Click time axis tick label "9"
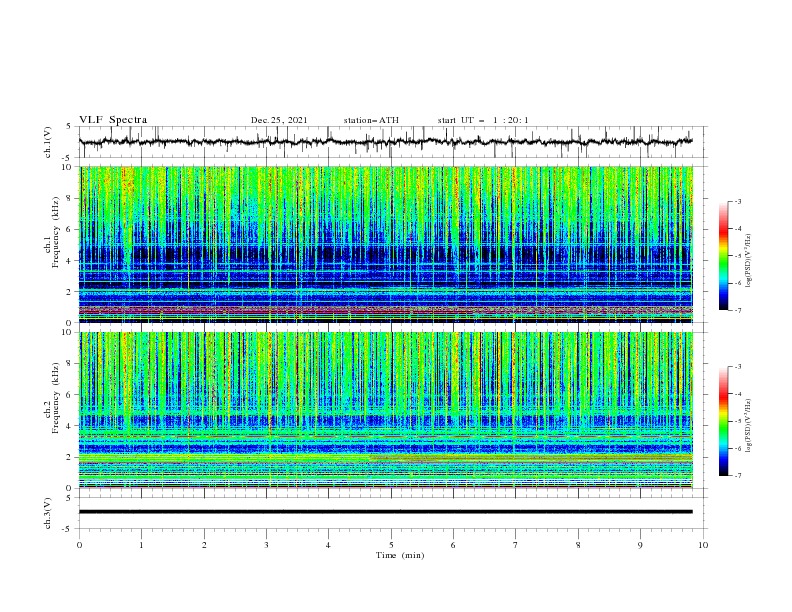Image resolution: width=792 pixels, height=612 pixels. click(640, 545)
